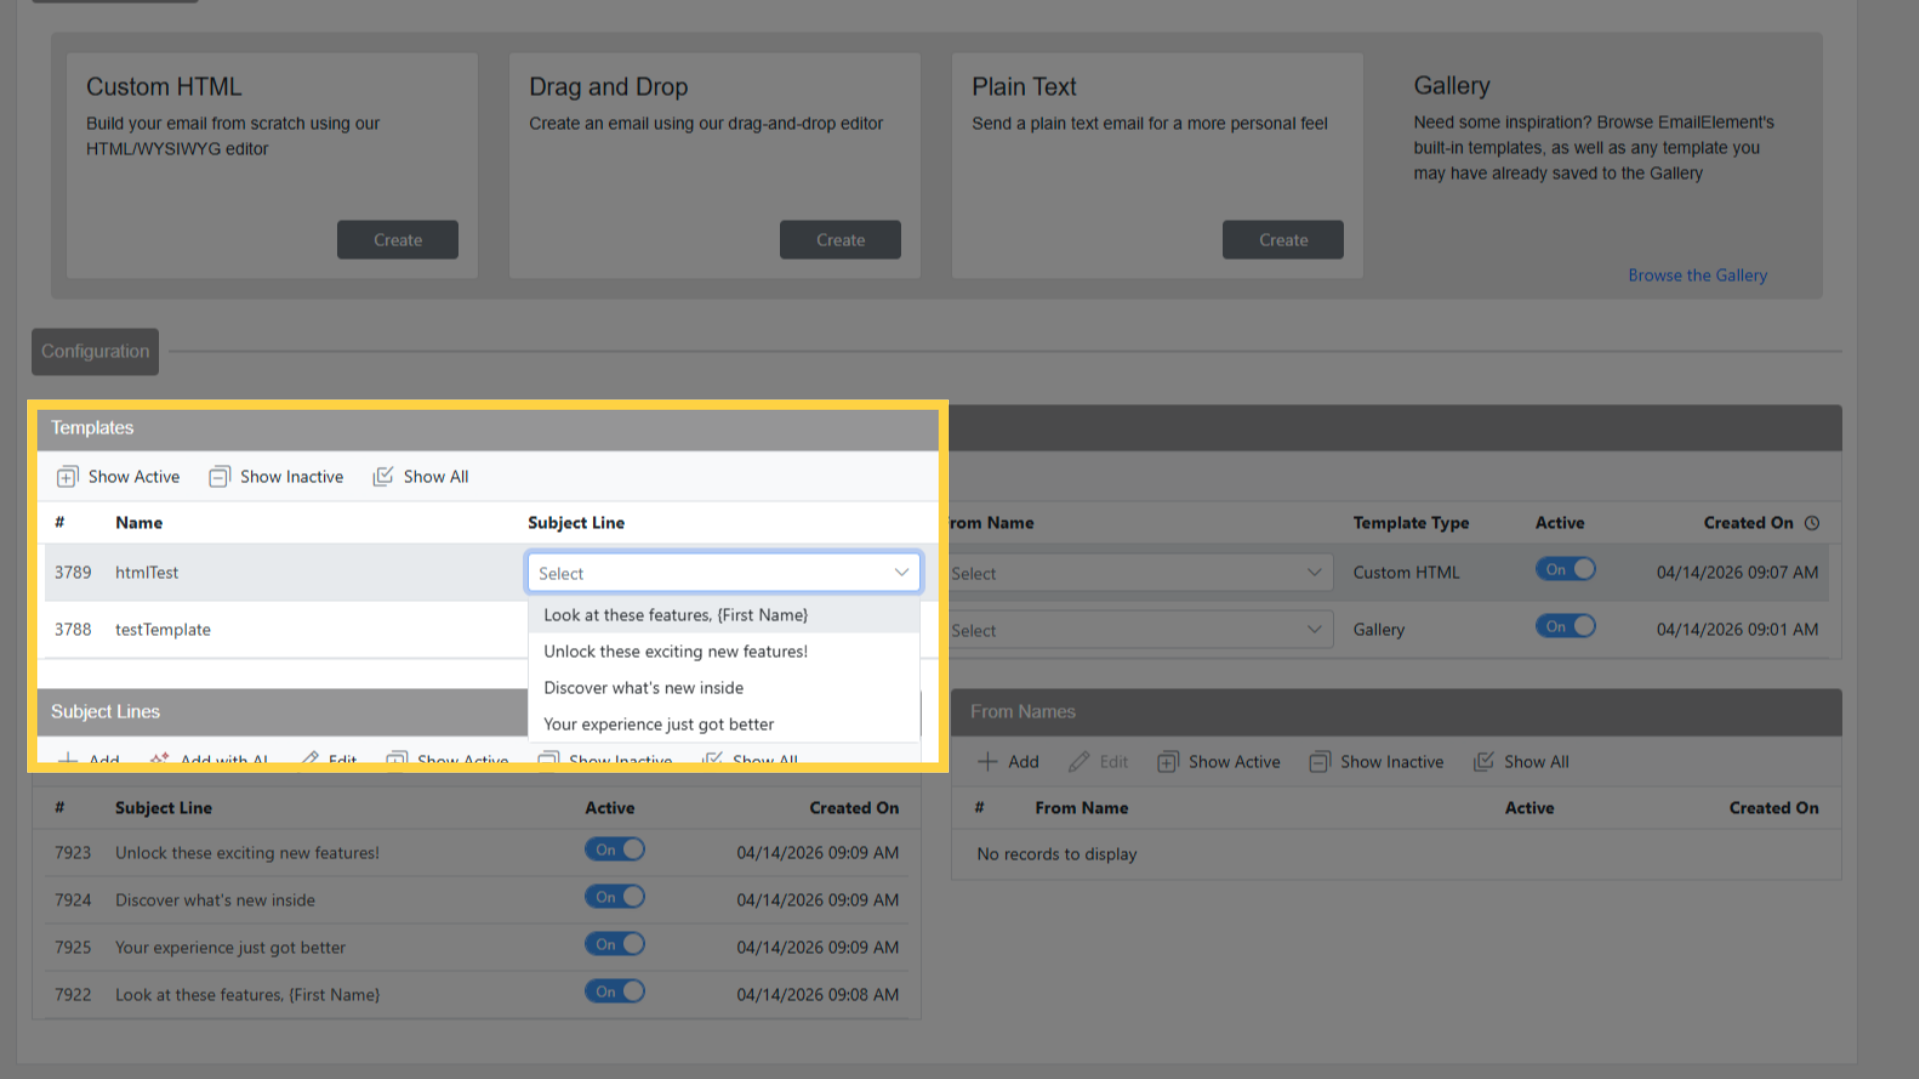
Task: Open Subject Line Select dropdown for htmlTest
Action: 723,573
